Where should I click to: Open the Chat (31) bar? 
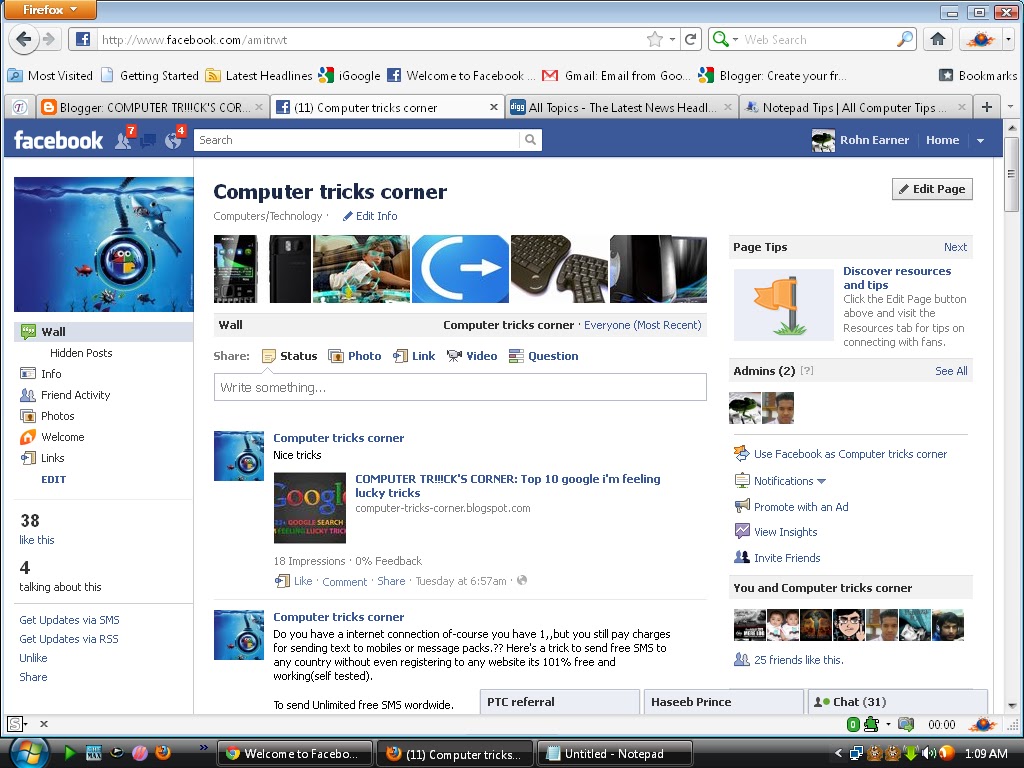pyautogui.click(x=897, y=701)
